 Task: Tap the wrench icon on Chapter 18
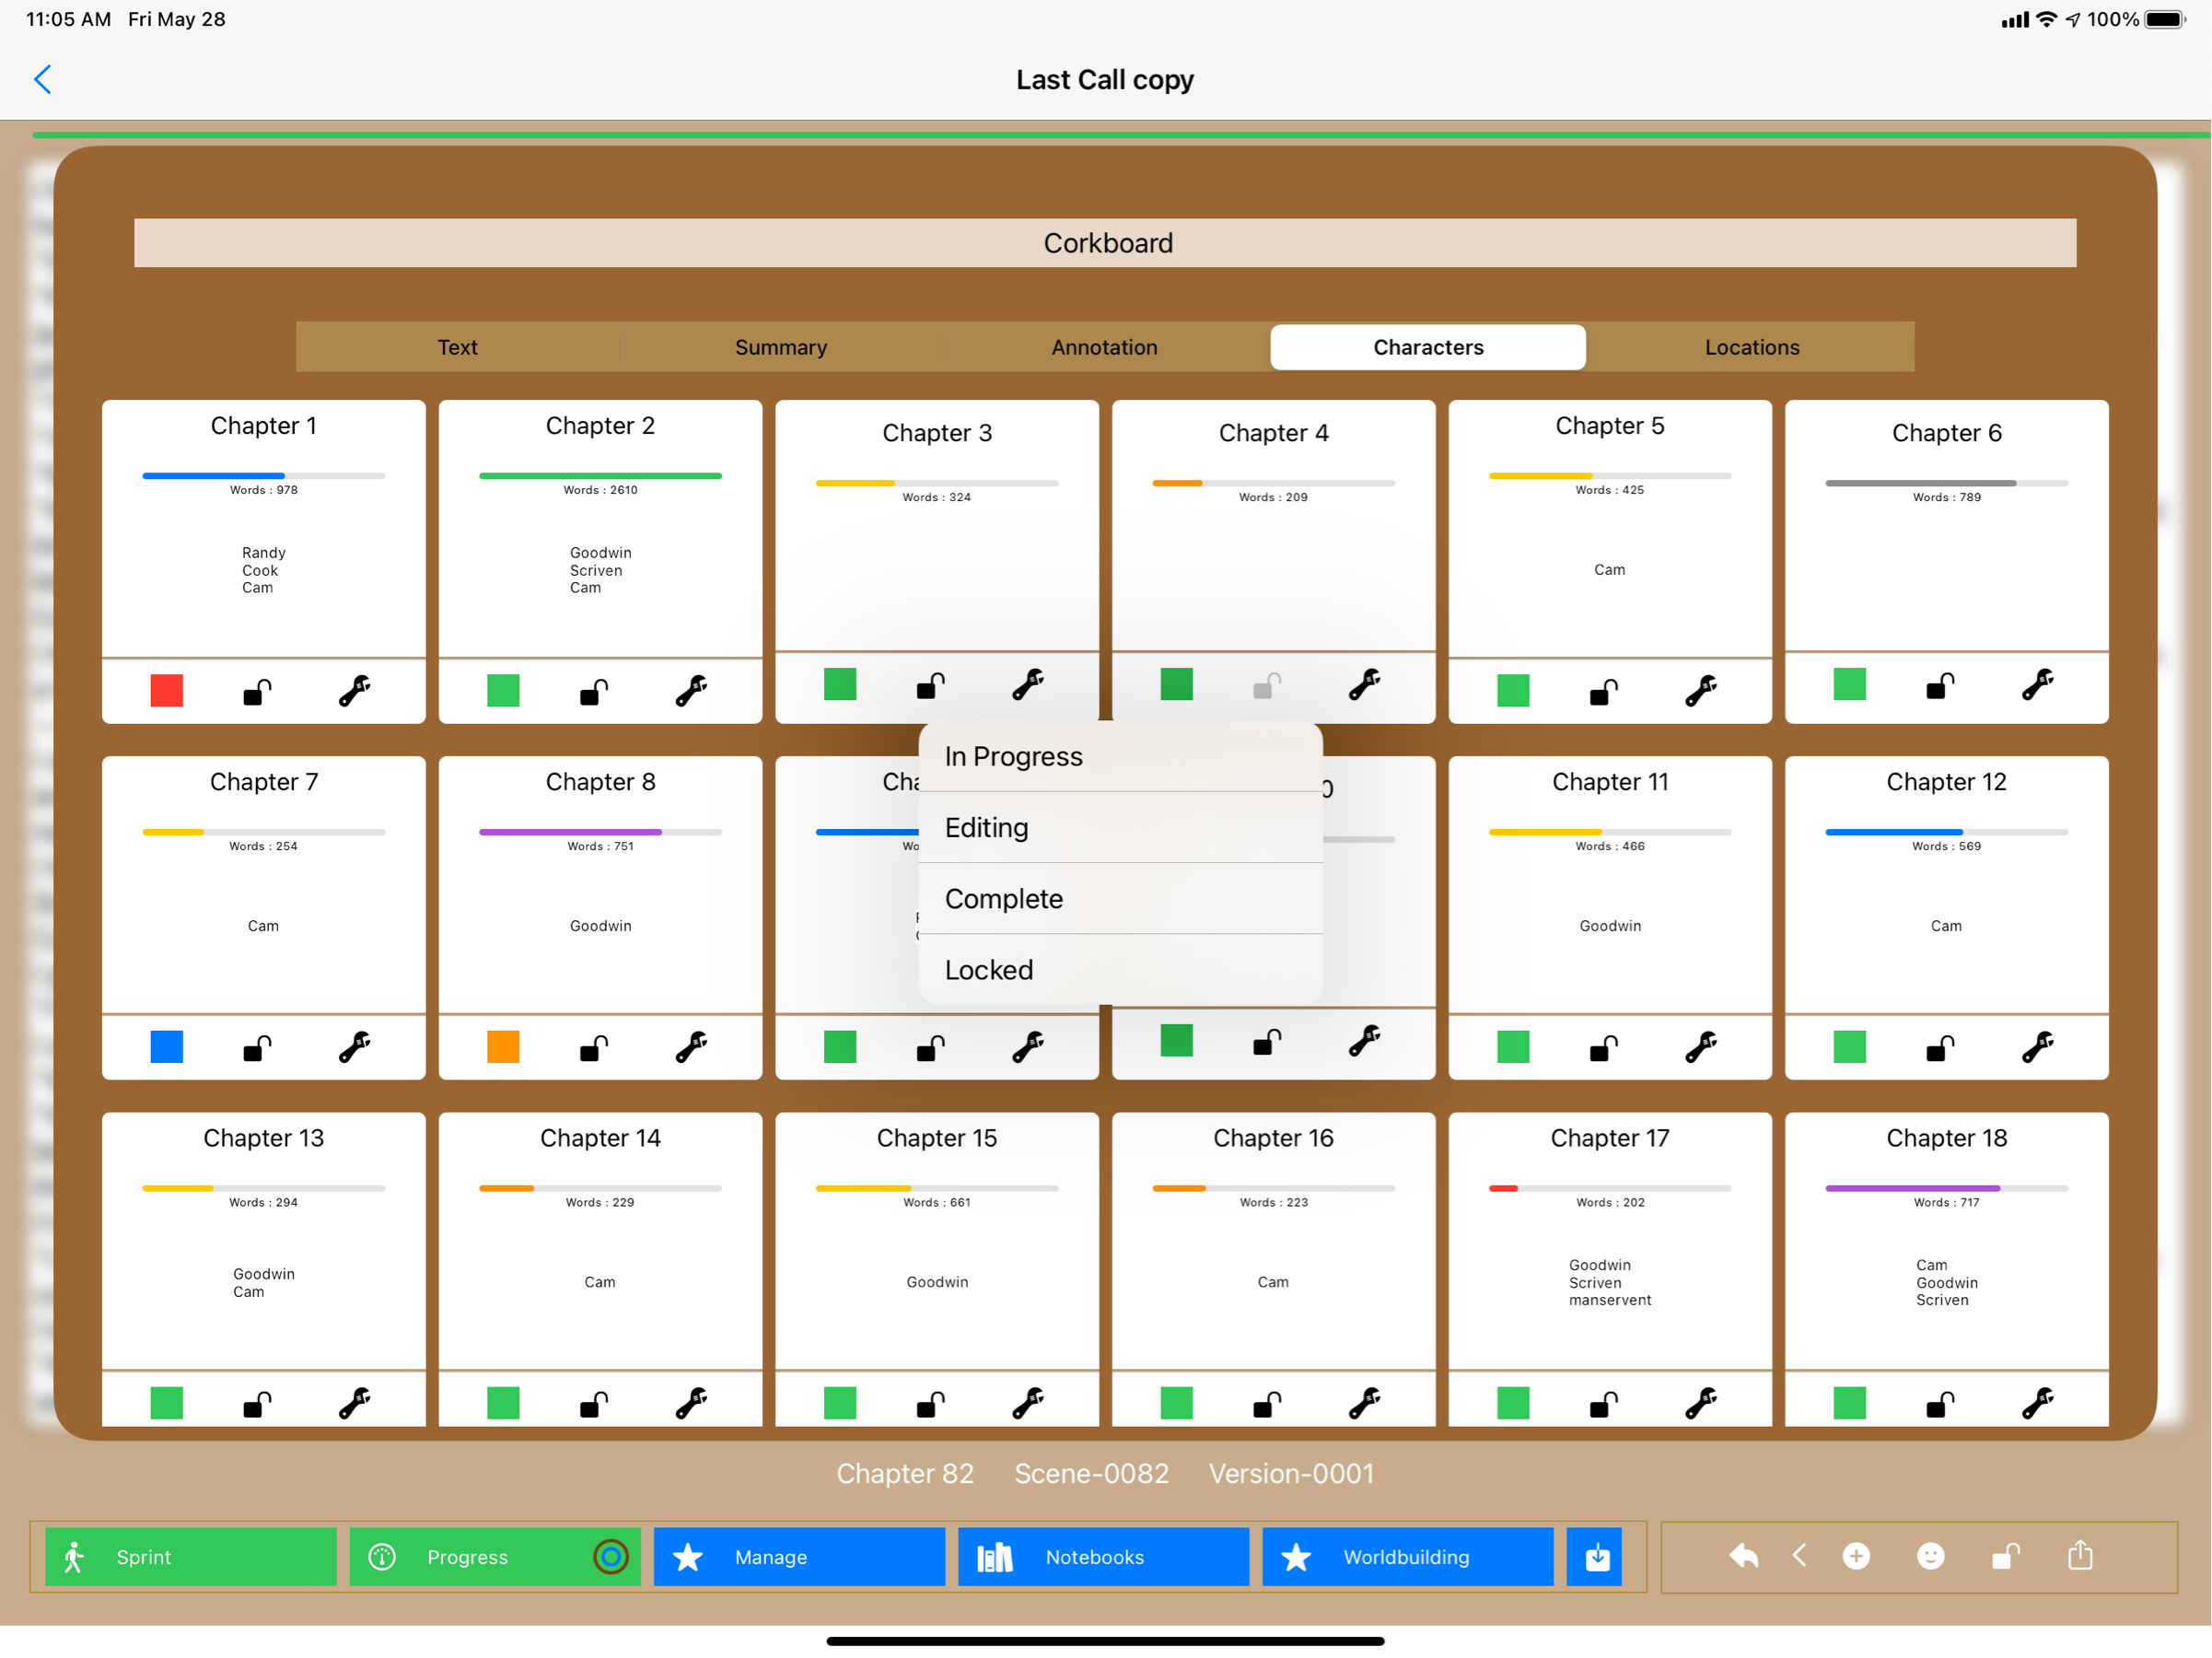[x=2037, y=1403]
